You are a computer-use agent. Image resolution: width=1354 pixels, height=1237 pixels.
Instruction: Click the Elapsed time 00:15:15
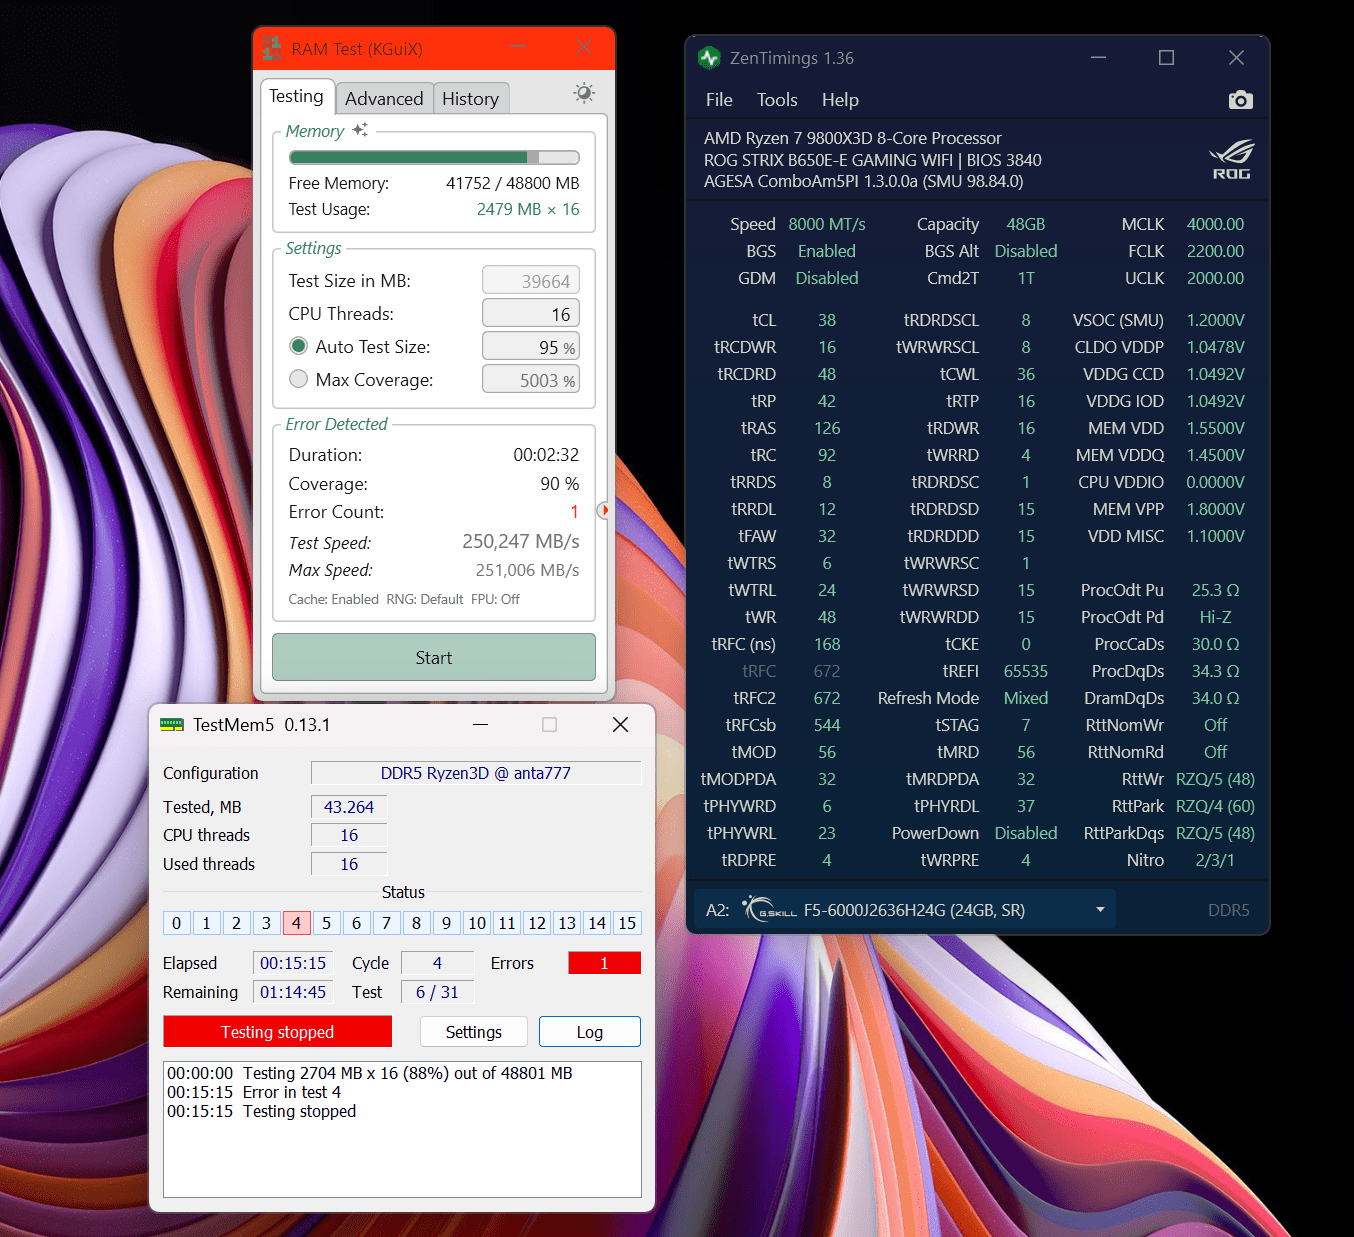pyautogui.click(x=293, y=963)
